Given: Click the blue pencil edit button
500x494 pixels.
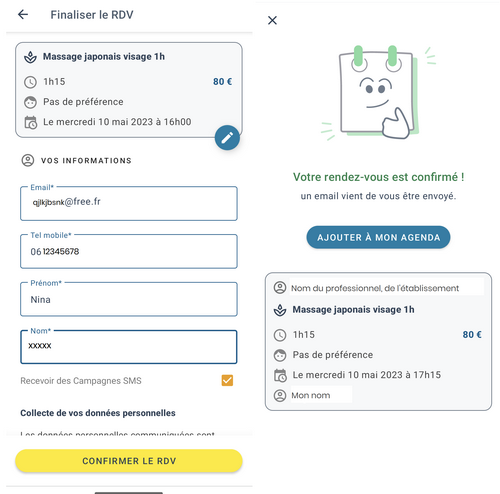Looking at the screenshot, I should (227, 138).
